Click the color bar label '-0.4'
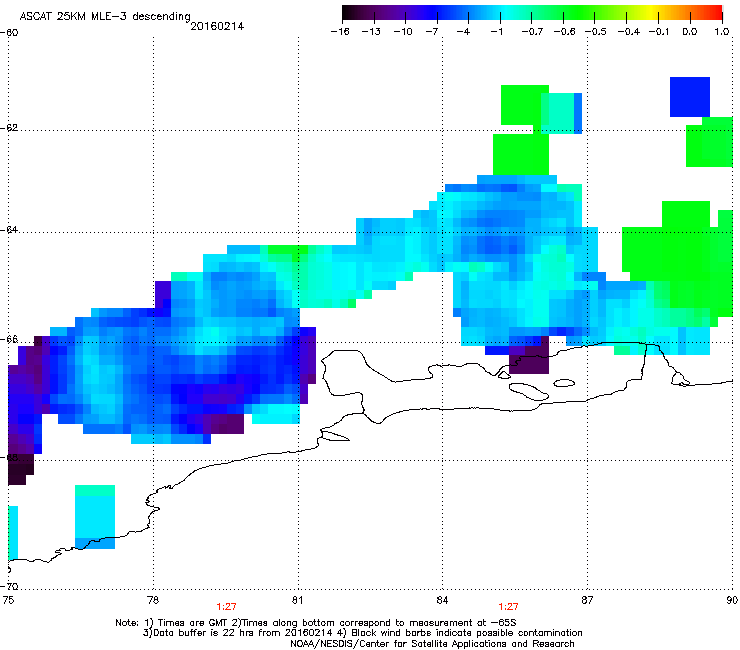This screenshot has height=650, width=740. click(629, 32)
